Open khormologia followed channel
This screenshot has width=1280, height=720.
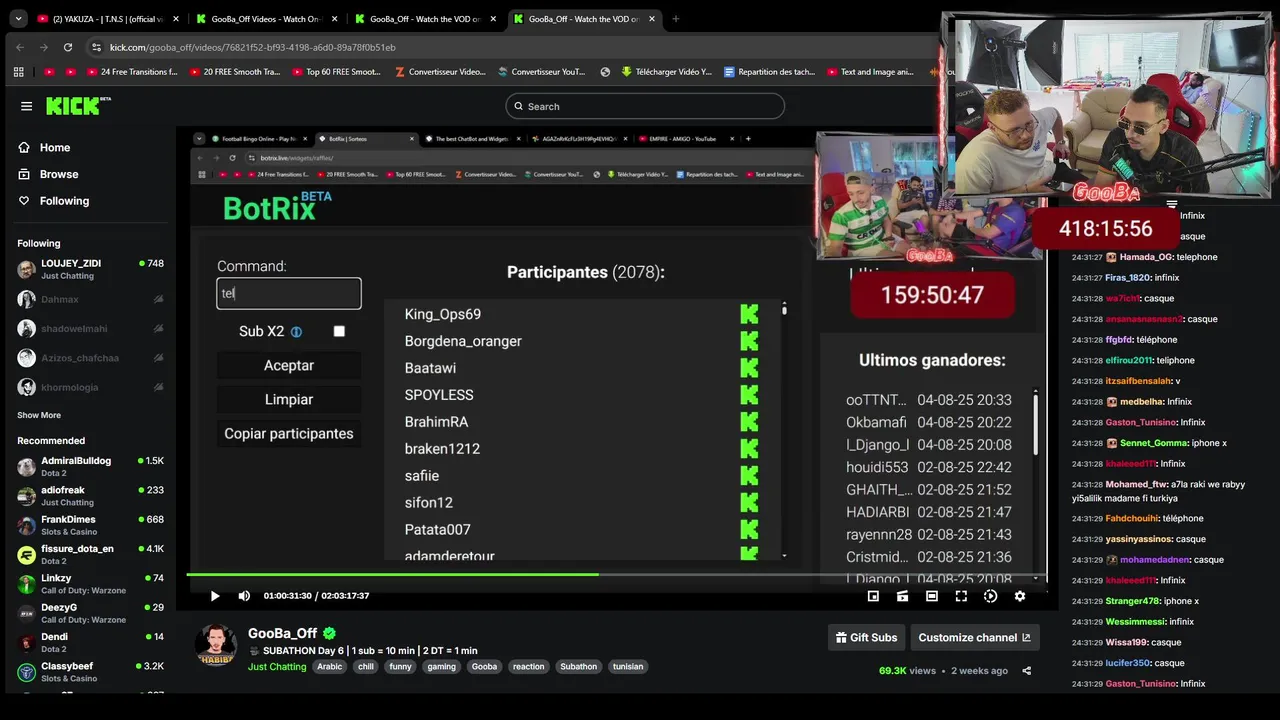[x=90, y=387]
